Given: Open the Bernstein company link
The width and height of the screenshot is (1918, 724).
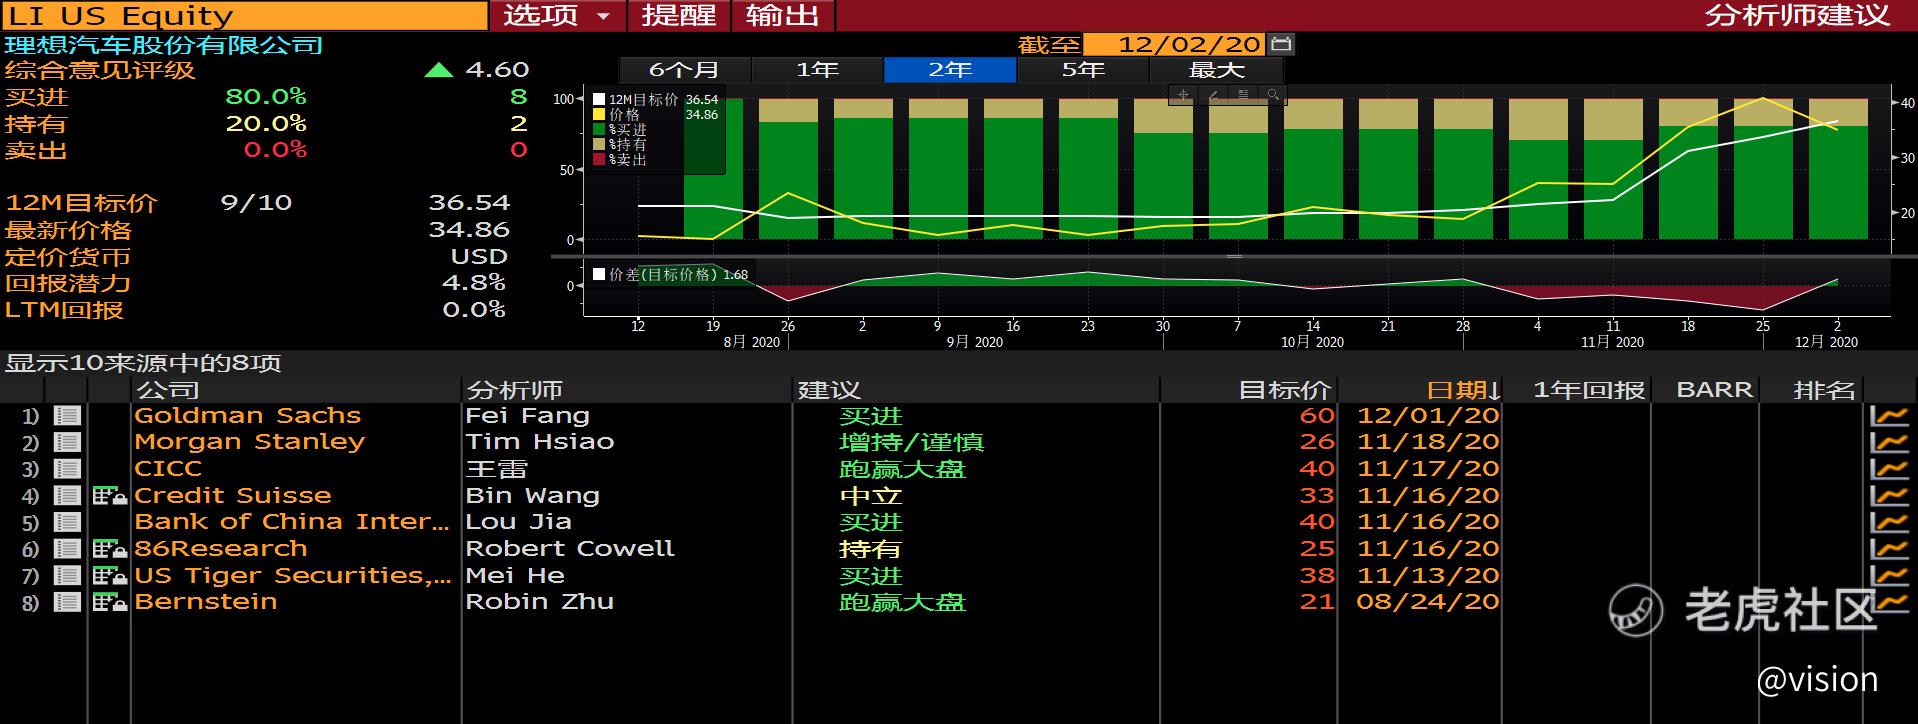Looking at the screenshot, I should (x=205, y=602).
